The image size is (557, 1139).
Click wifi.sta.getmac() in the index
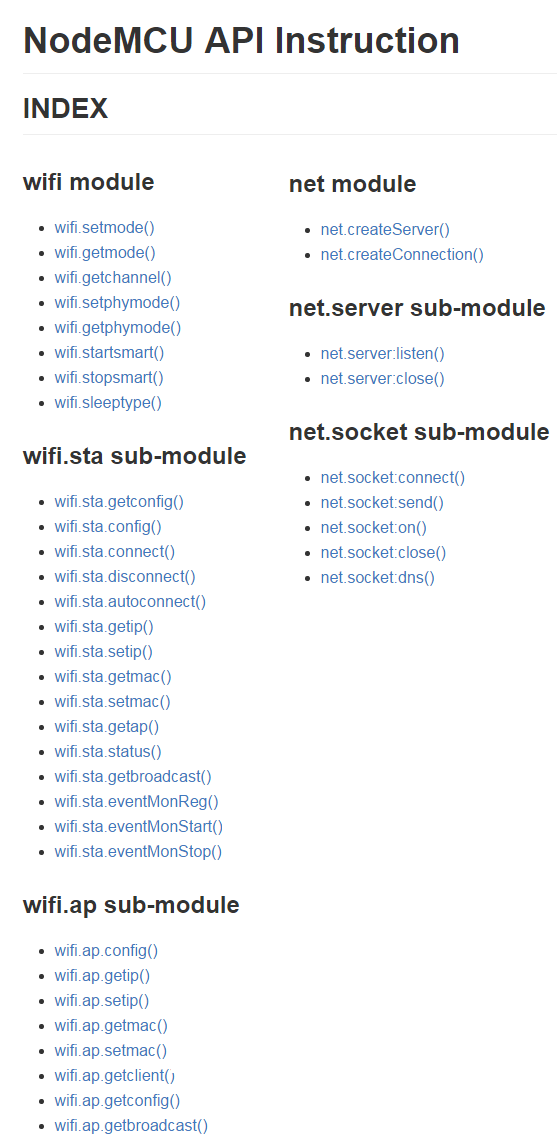point(113,676)
